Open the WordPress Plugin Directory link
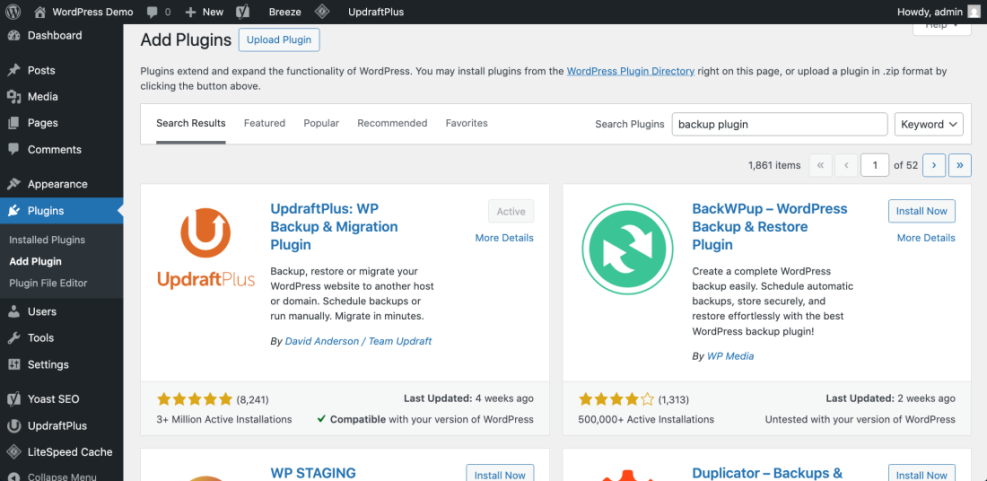Screen dimensions: 987x481 (x=631, y=71)
